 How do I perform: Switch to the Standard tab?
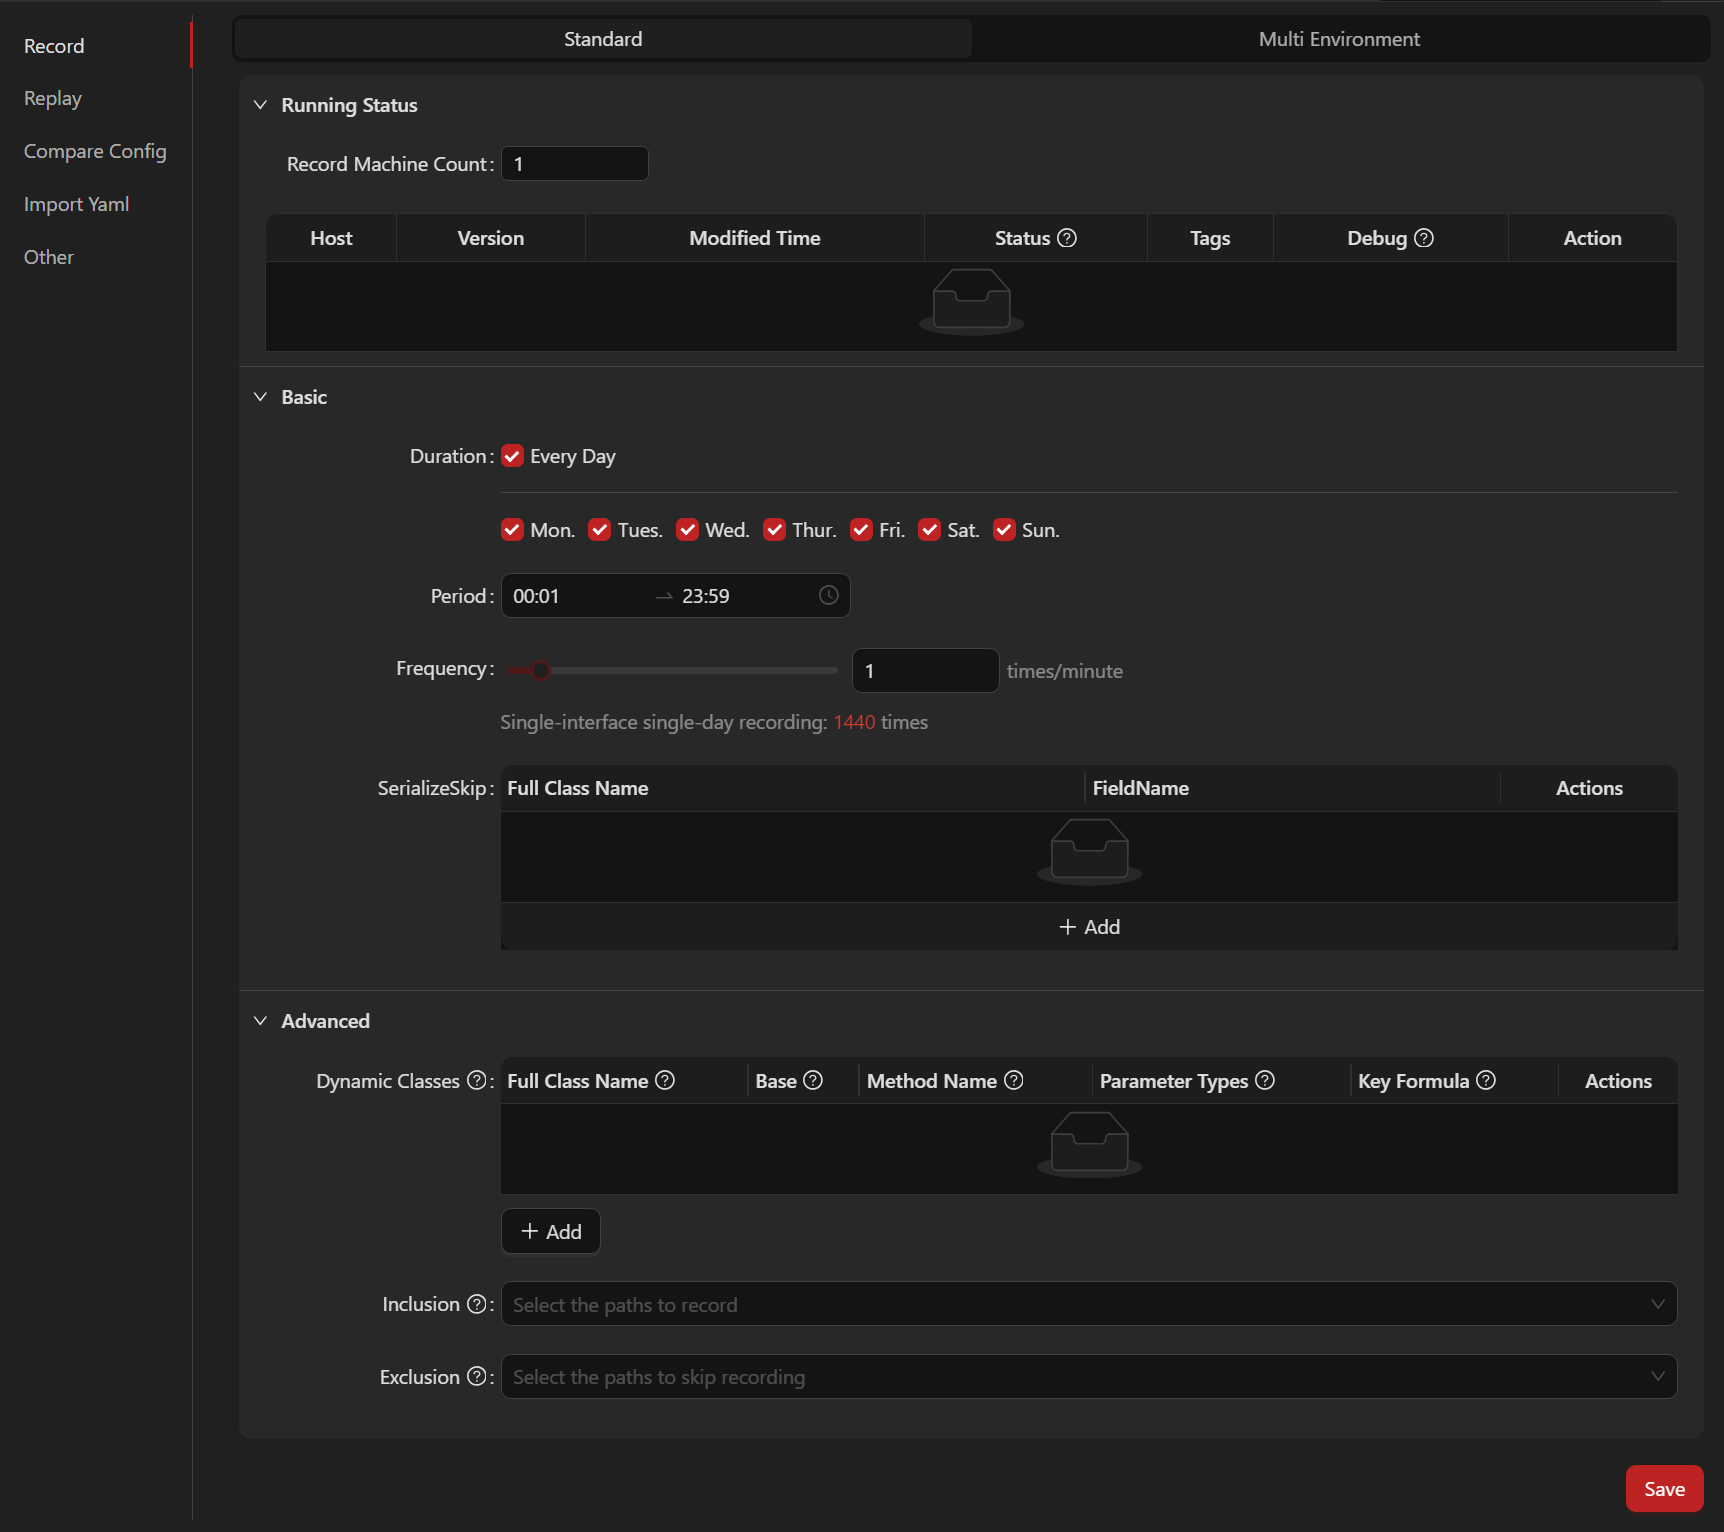pos(603,39)
